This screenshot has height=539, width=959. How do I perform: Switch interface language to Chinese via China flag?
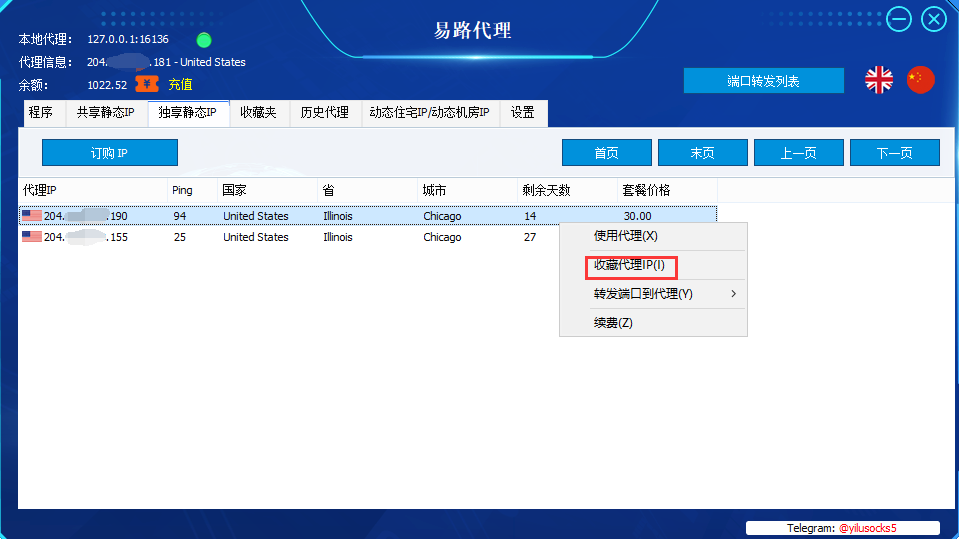pos(920,80)
